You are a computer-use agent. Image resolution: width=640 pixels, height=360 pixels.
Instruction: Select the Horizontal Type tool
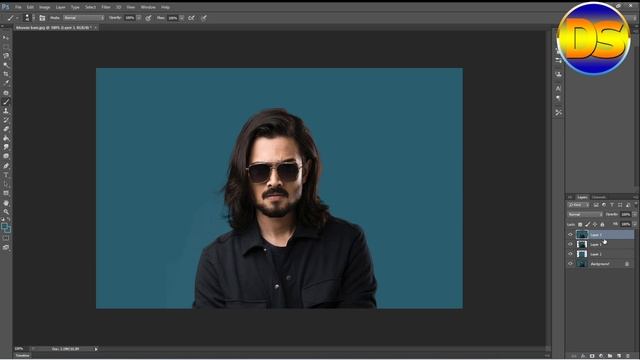(6, 175)
